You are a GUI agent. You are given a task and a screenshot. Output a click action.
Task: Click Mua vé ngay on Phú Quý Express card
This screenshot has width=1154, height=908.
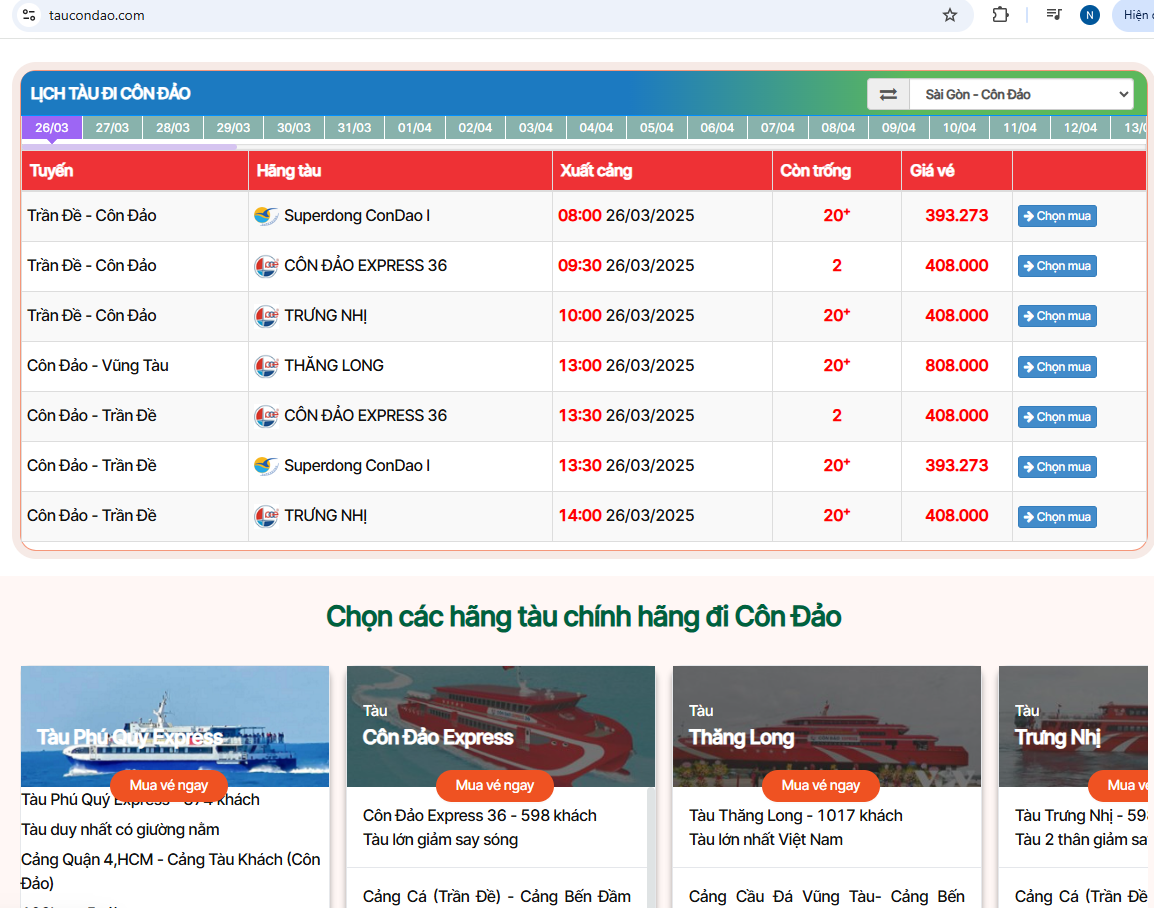(x=169, y=786)
